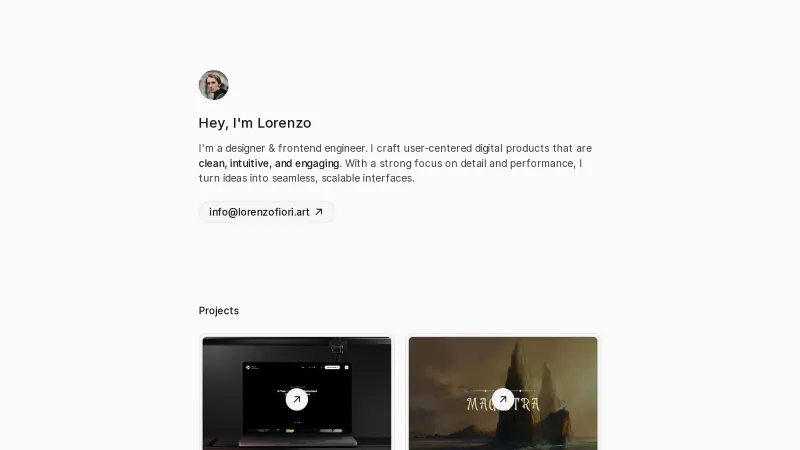Click the small square icon in the mockup's navbar
This screenshot has height=450, width=800.
pyautogui.click(x=346, y=367)
